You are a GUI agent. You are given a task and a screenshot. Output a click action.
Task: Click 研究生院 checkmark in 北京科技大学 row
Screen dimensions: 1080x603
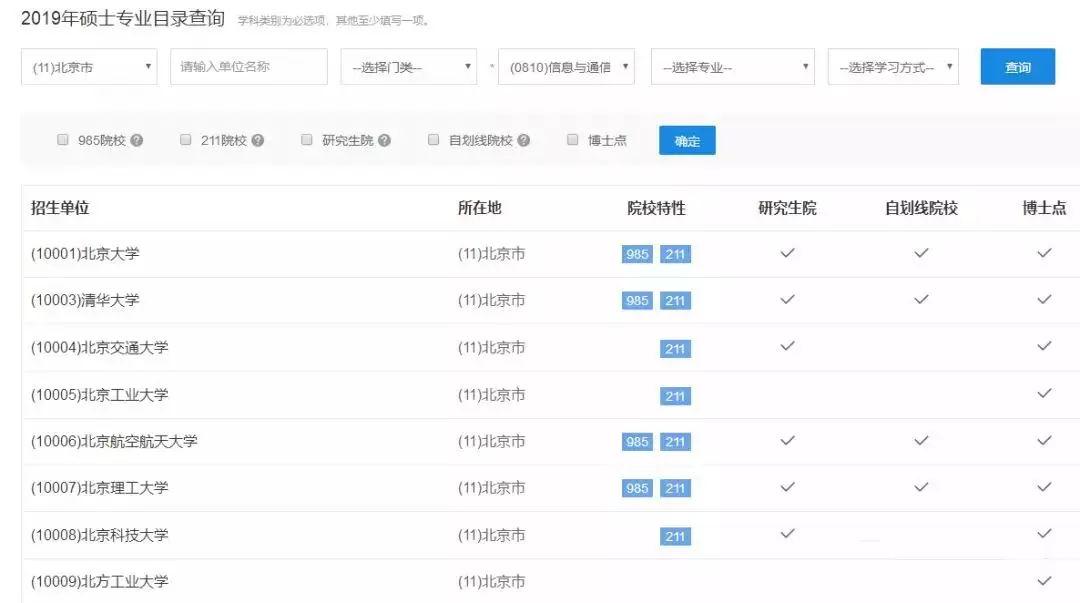click(787, 533)
